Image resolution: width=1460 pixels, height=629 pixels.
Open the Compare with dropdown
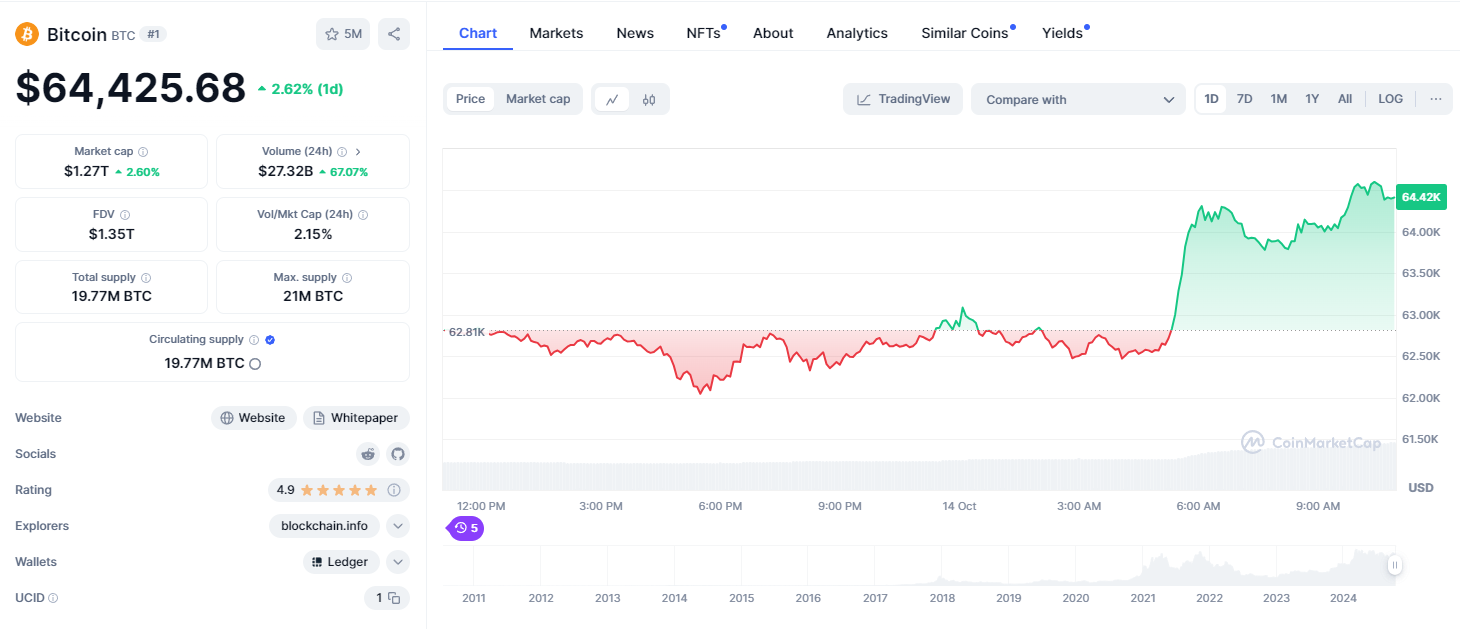[1078, 99]
